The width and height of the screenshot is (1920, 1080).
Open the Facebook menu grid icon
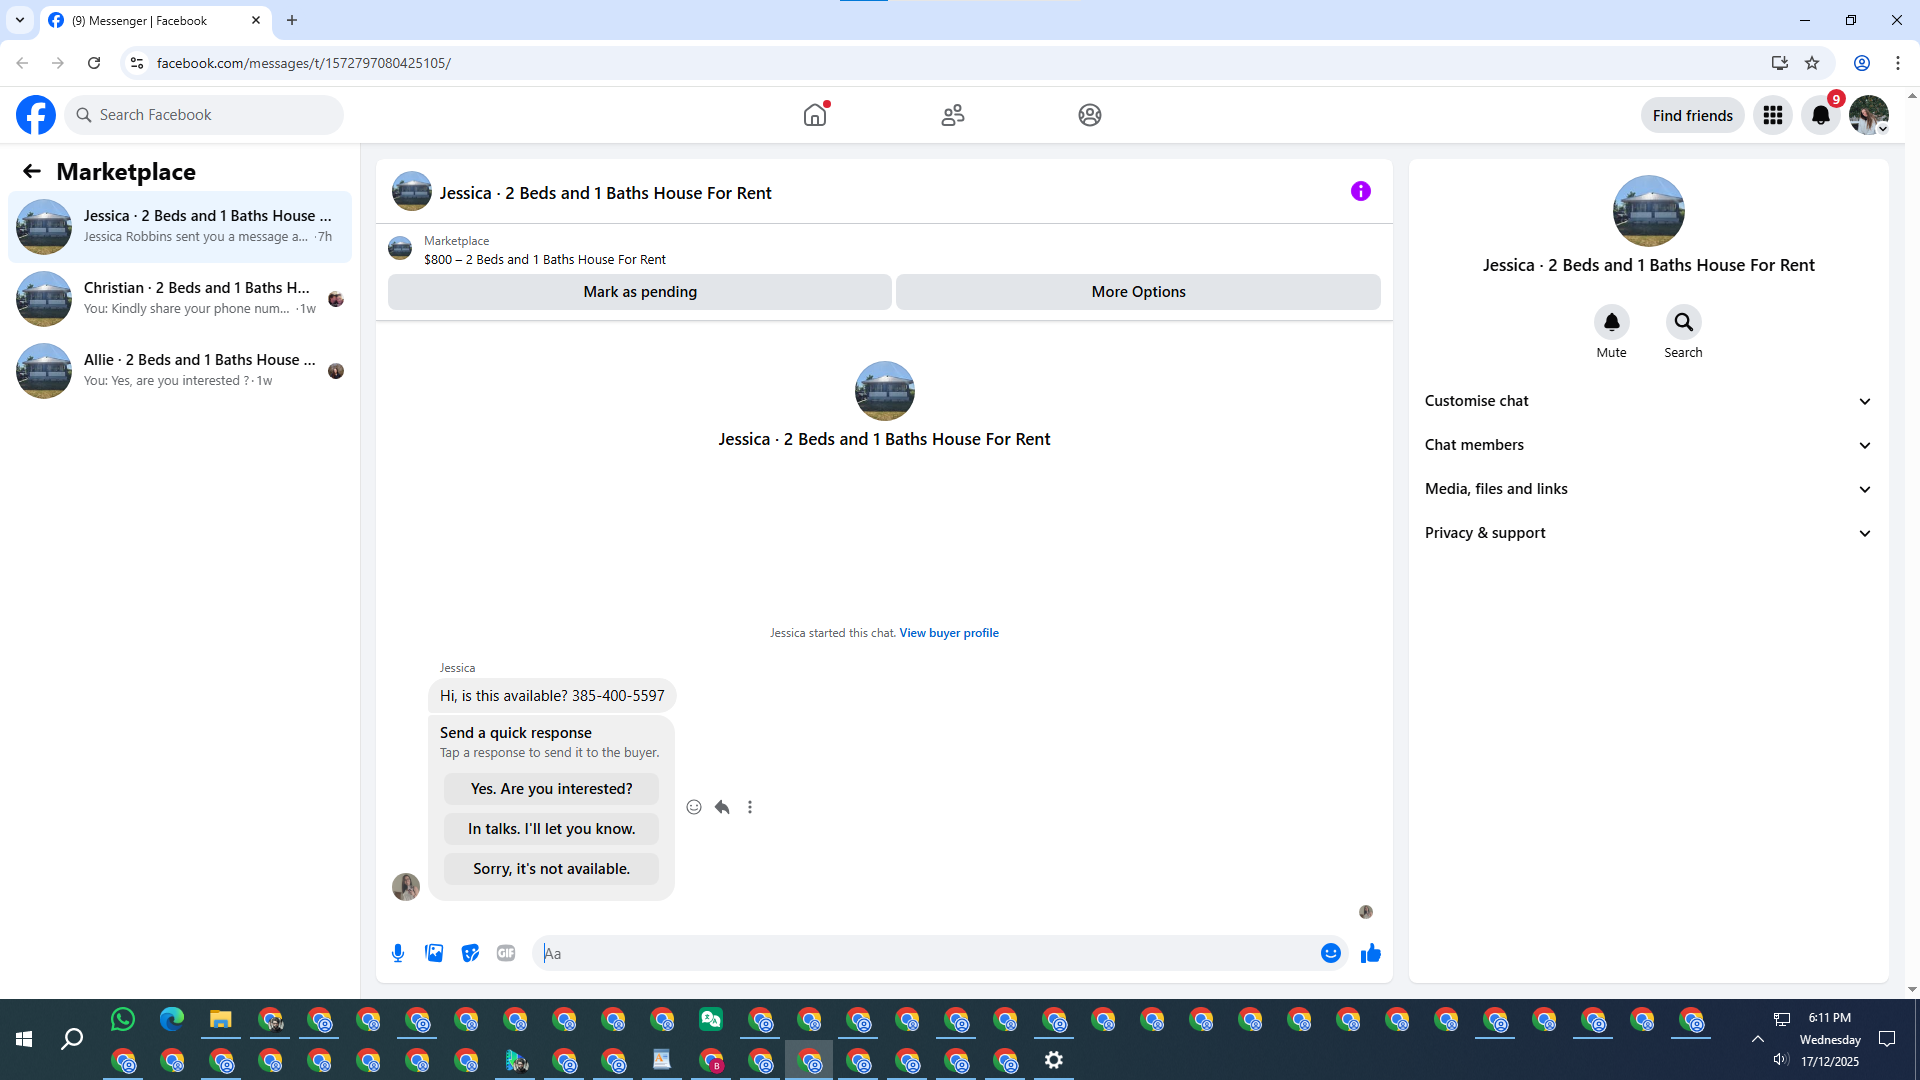coord(1773,115)
